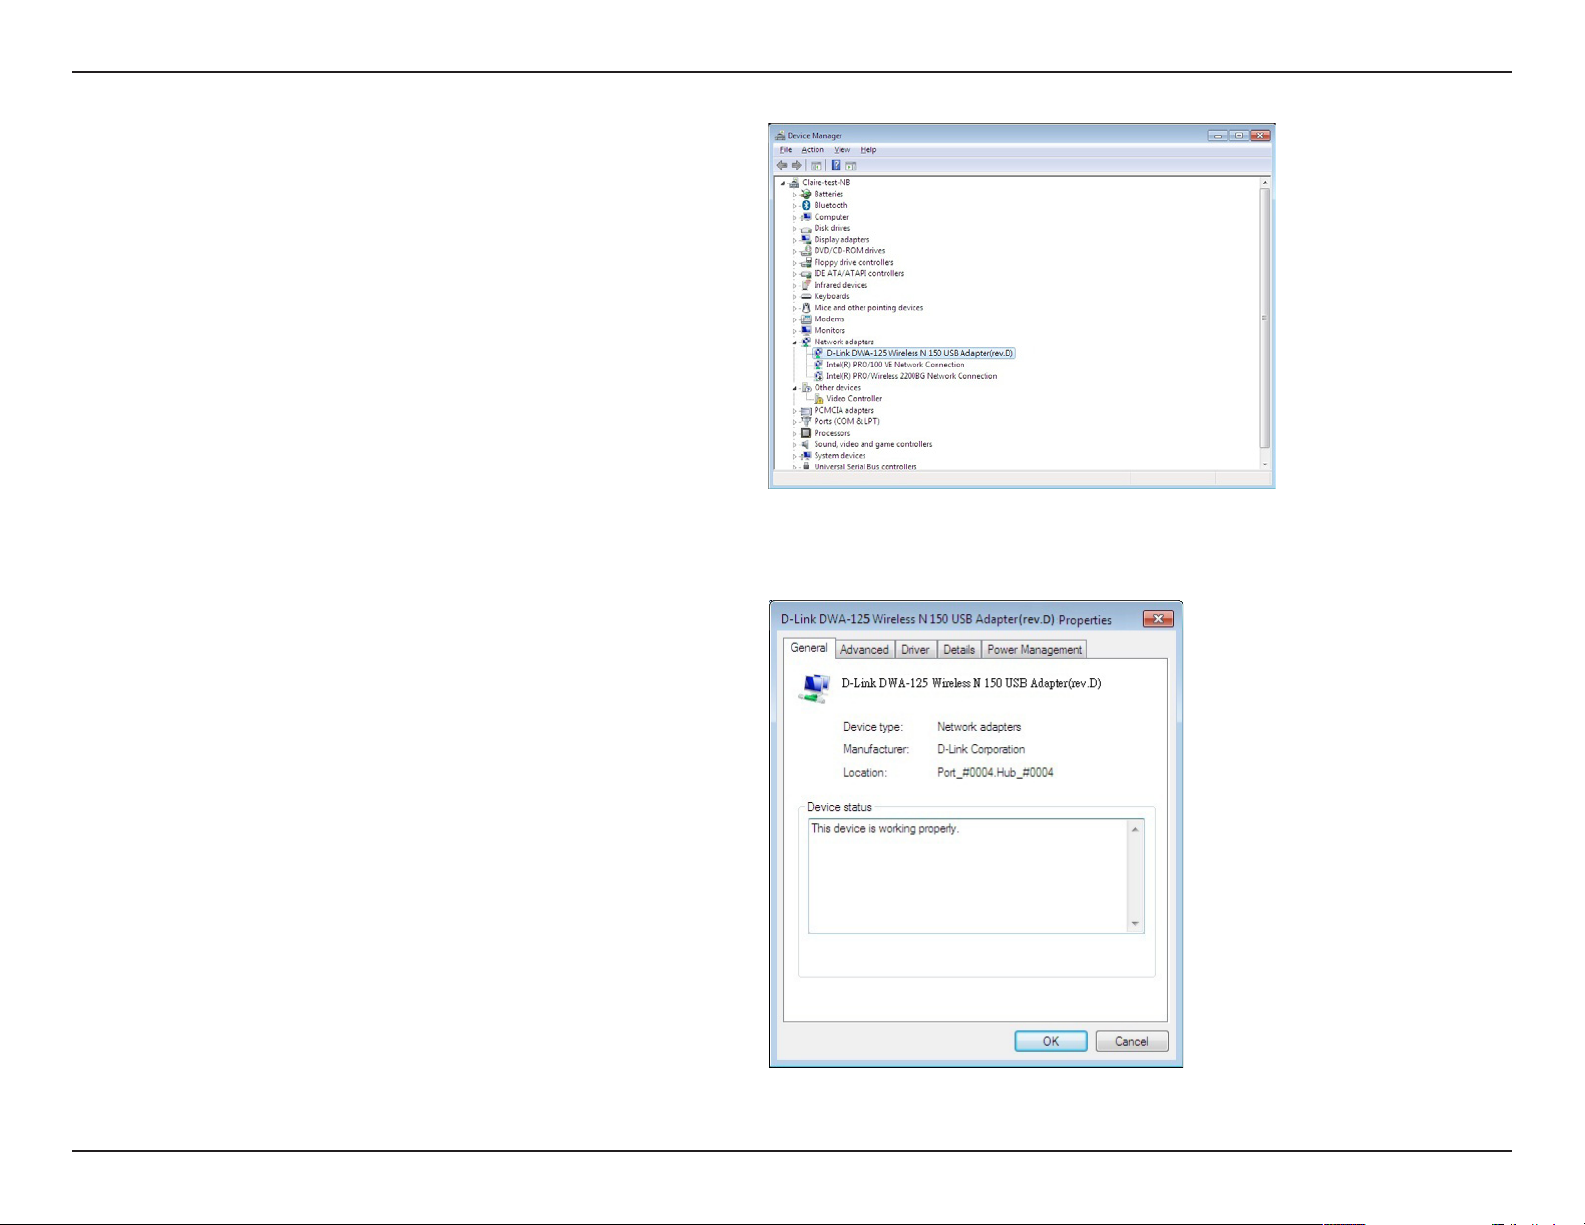Select Video Controller under Other devices
Screen dimensions: 1585x1225
tap(854, 398)
